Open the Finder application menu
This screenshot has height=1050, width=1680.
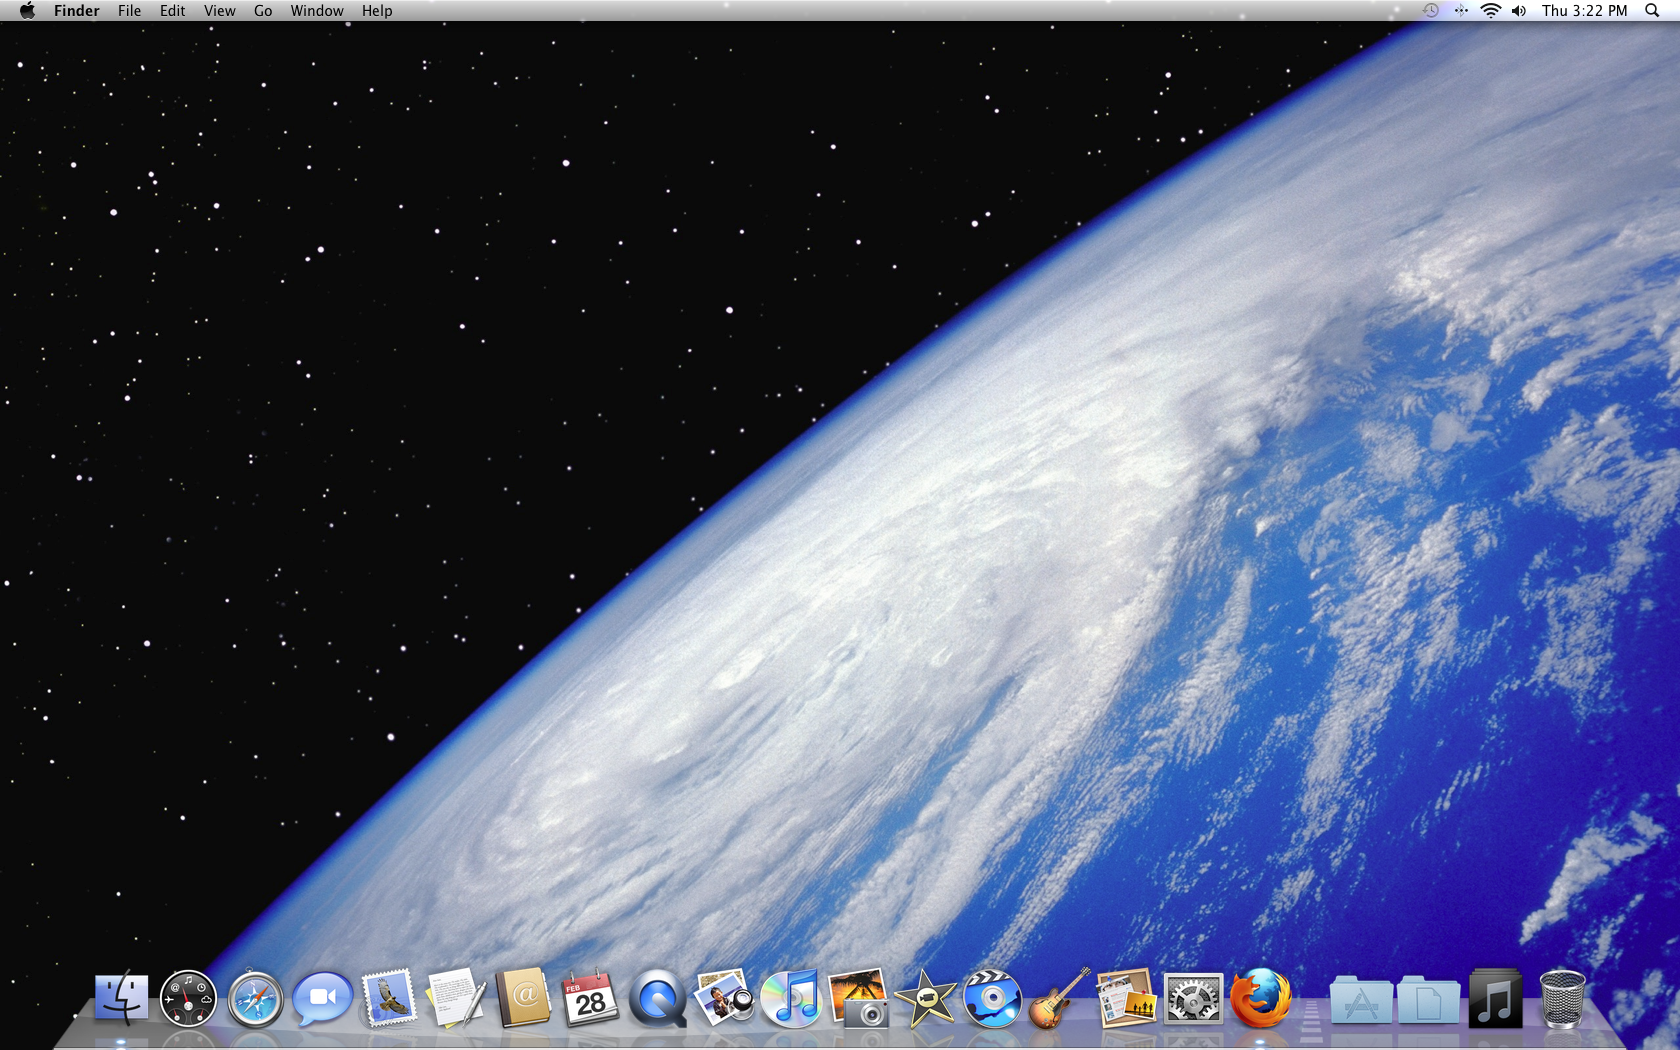click(x=77, y=10)
